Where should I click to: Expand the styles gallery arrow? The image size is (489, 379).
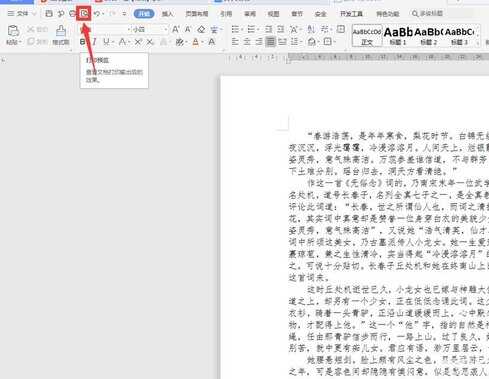pos(478,42)
